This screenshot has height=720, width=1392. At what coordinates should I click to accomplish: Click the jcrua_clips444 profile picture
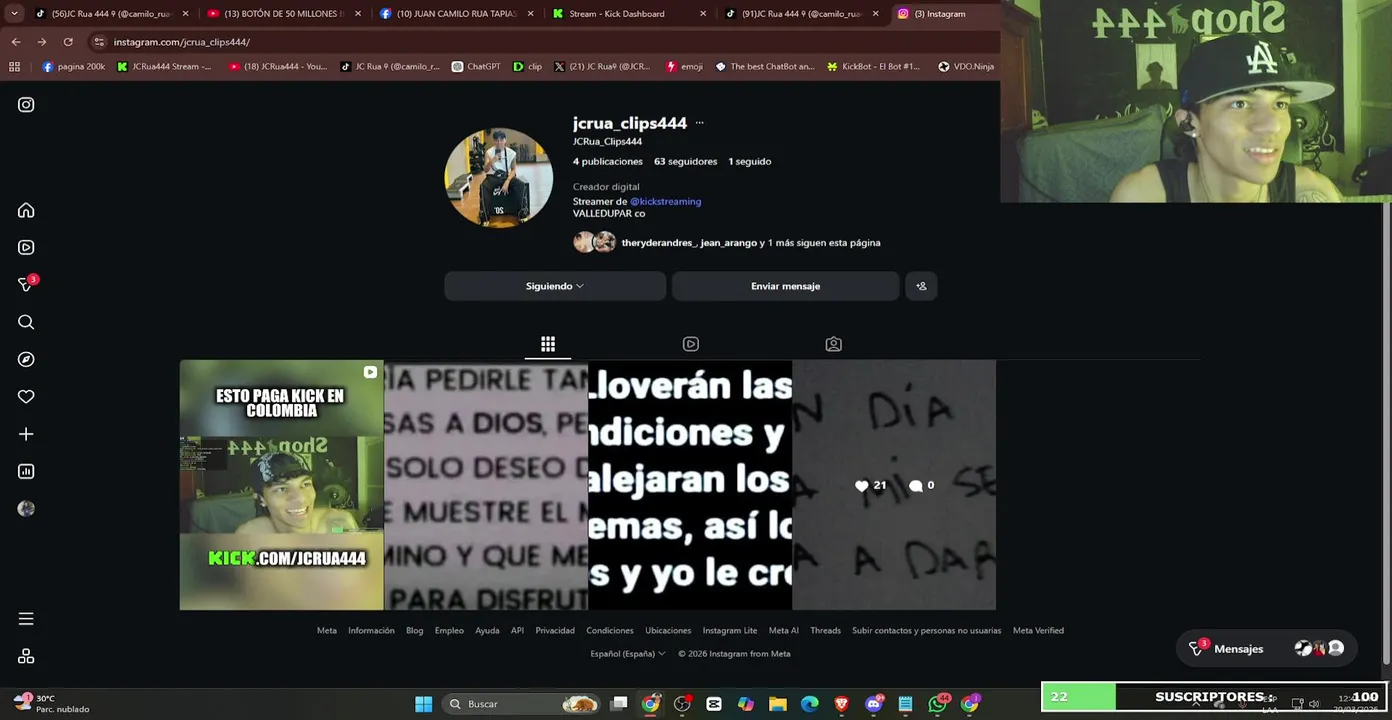click(x=498, y=178)
